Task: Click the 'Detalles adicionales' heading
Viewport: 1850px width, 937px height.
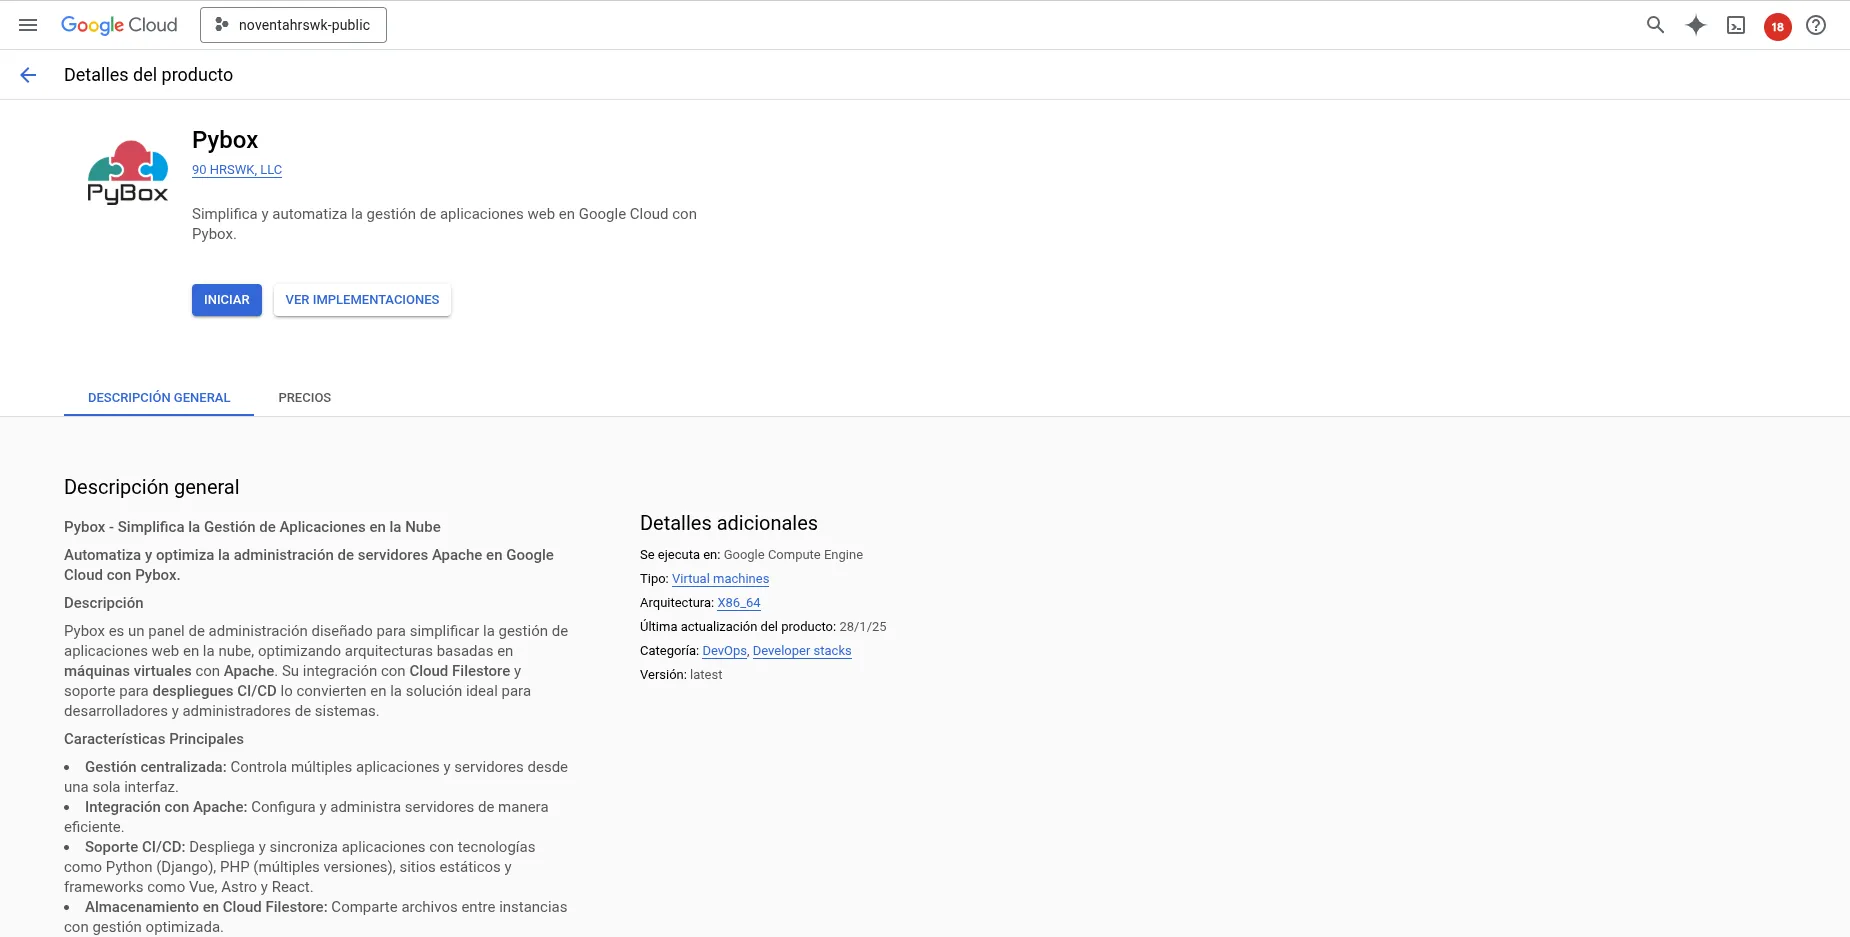Action: [729, 523]
